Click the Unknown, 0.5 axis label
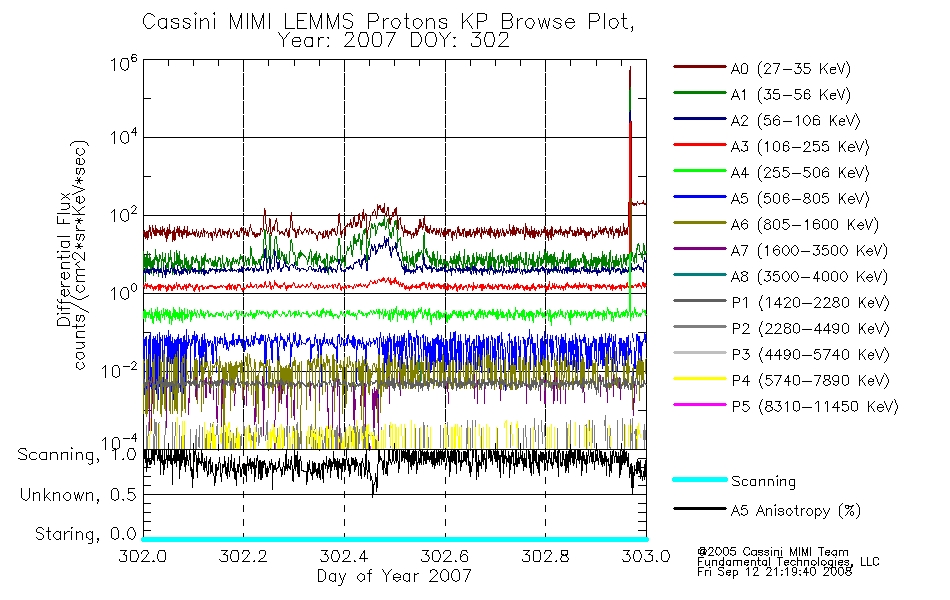Image resolution: width=950 pixels, height=600 pixels. 78,495
